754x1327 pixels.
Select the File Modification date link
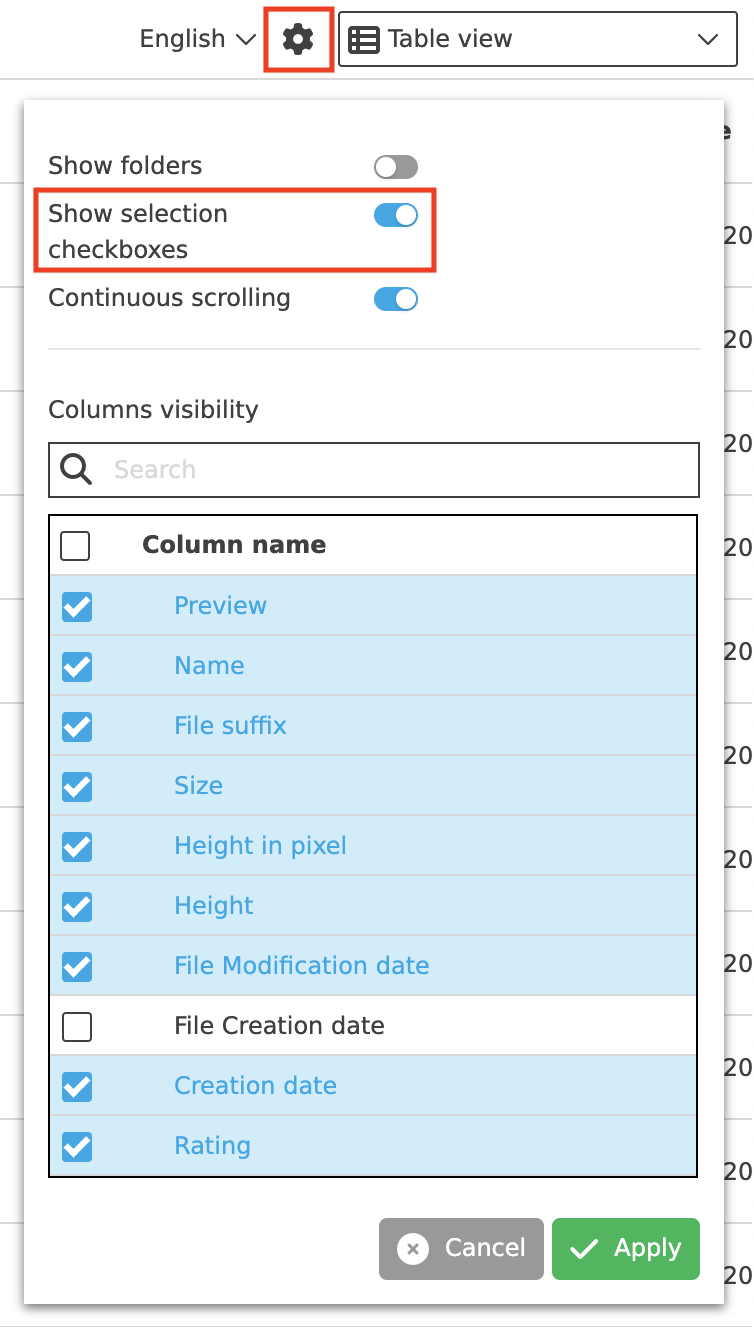click(302, 966)
